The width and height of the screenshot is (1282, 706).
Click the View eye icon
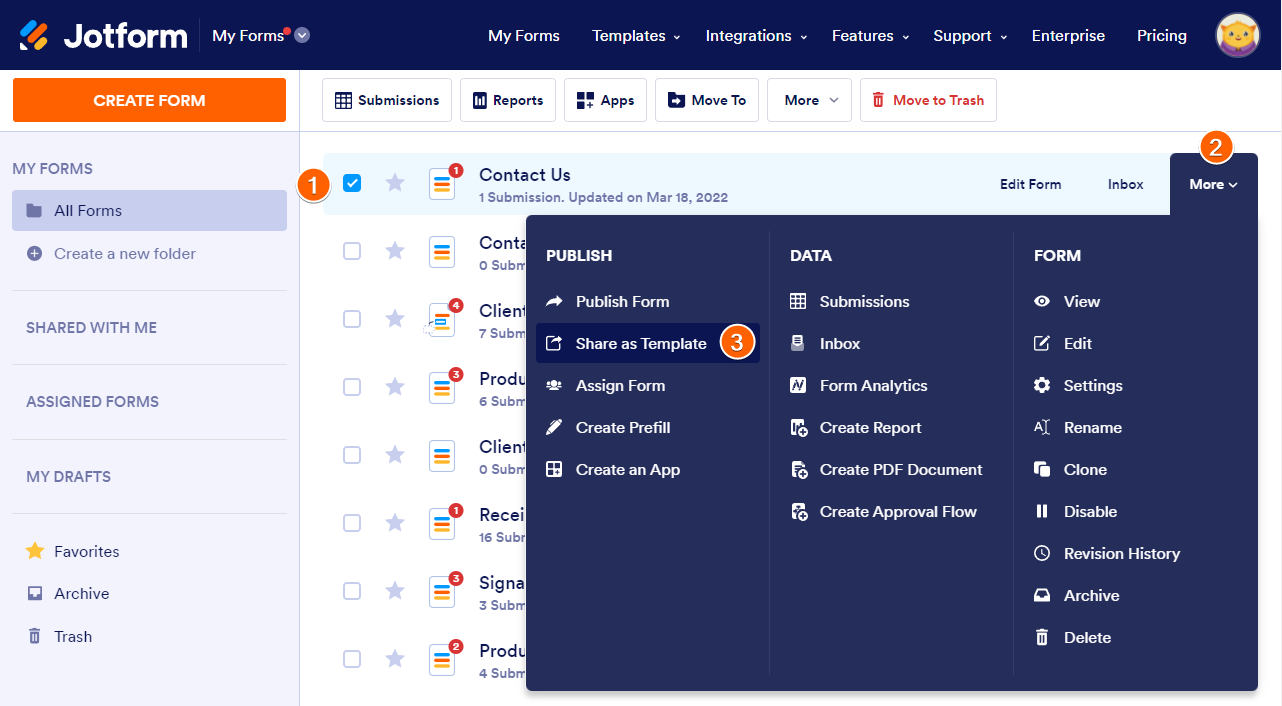(x=1042, y=301)
